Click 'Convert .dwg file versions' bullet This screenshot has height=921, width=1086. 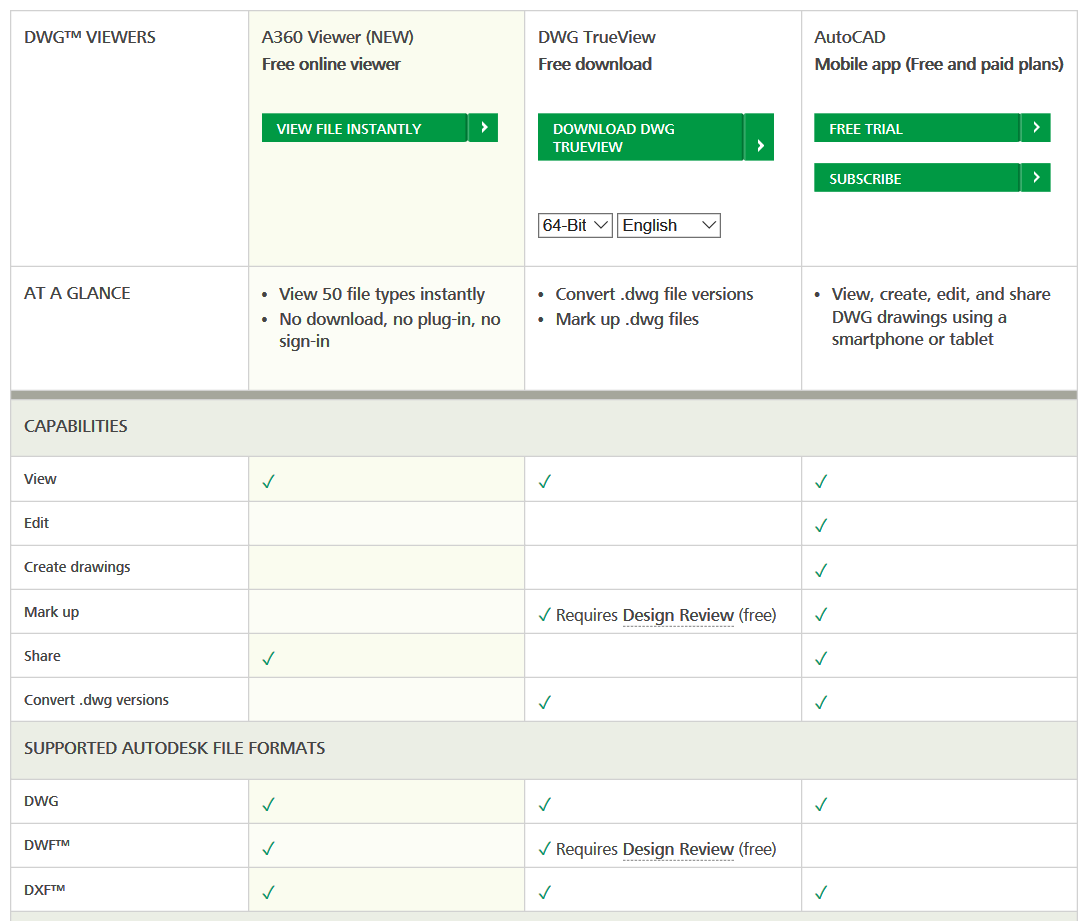[654, 294]
